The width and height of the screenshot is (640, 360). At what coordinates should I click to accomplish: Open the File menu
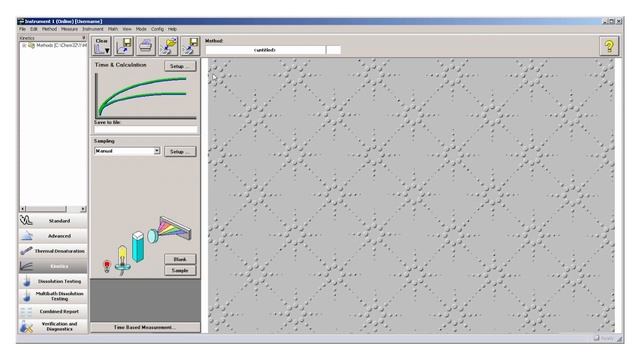[22, 29]
